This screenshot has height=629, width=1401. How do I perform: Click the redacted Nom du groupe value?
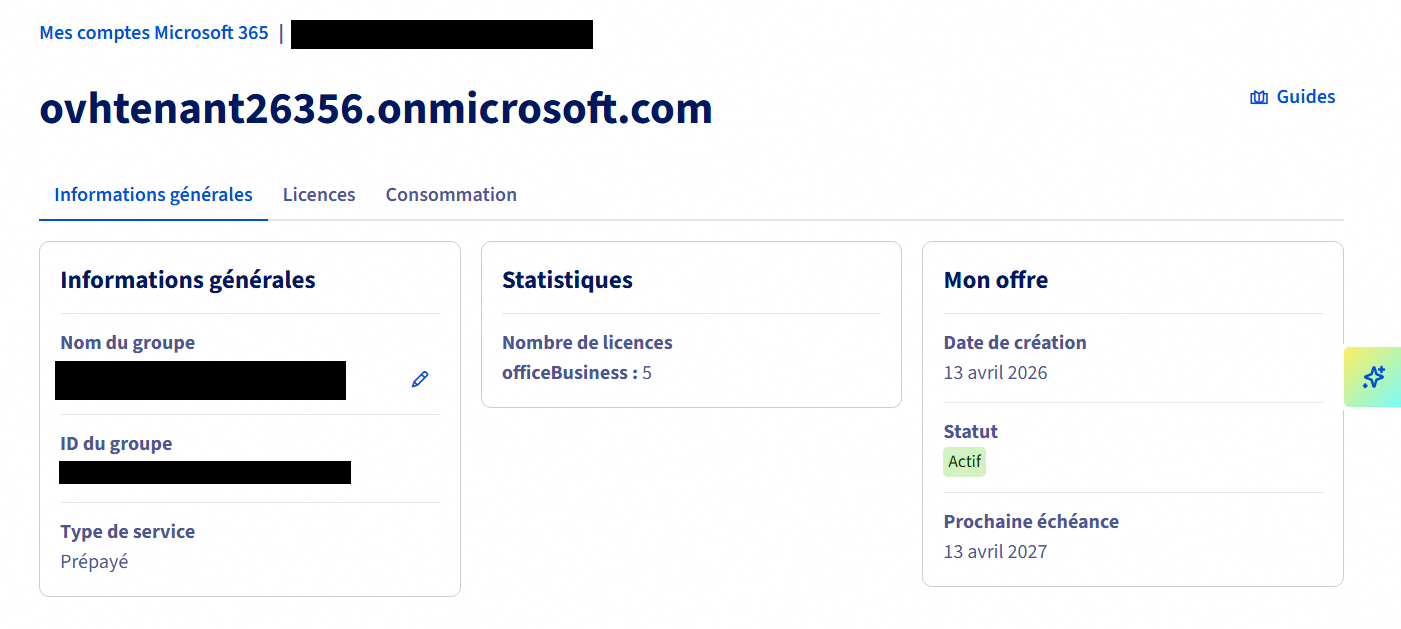click(x=200, y=381)
